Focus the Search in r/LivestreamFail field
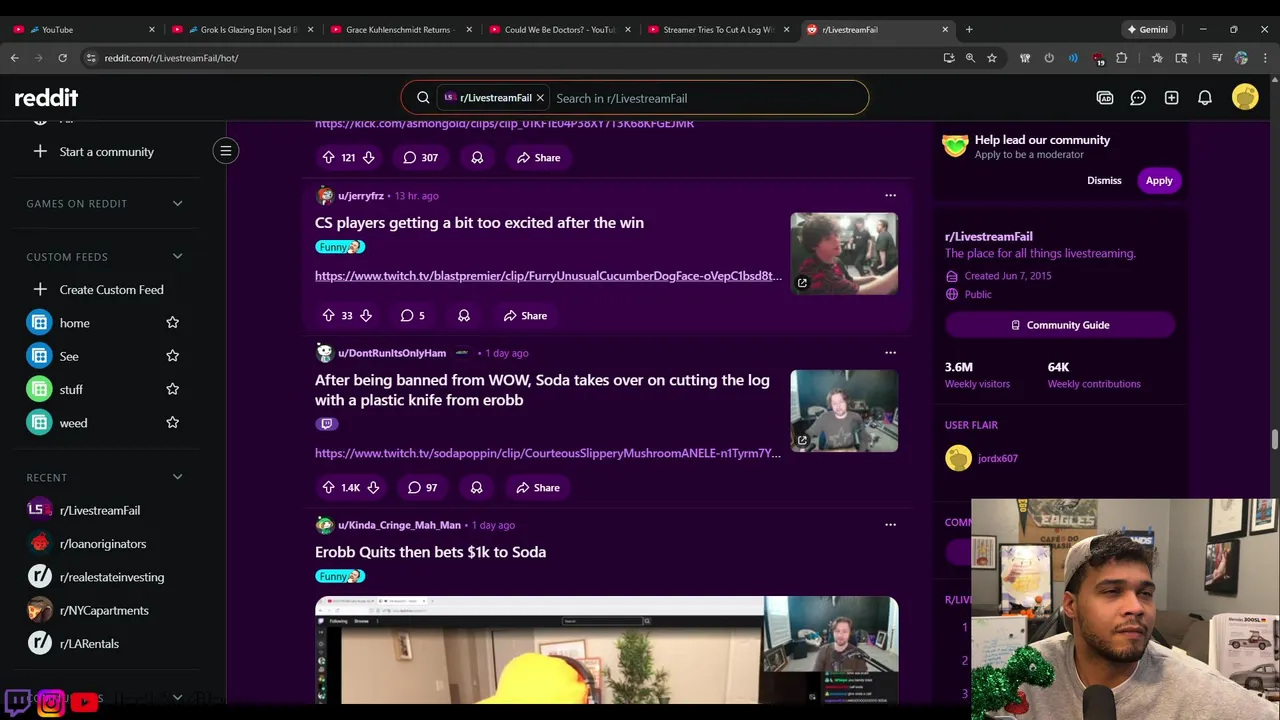Image resolution: width=1280 pixels, height=720 pixels. pos(705,98)
